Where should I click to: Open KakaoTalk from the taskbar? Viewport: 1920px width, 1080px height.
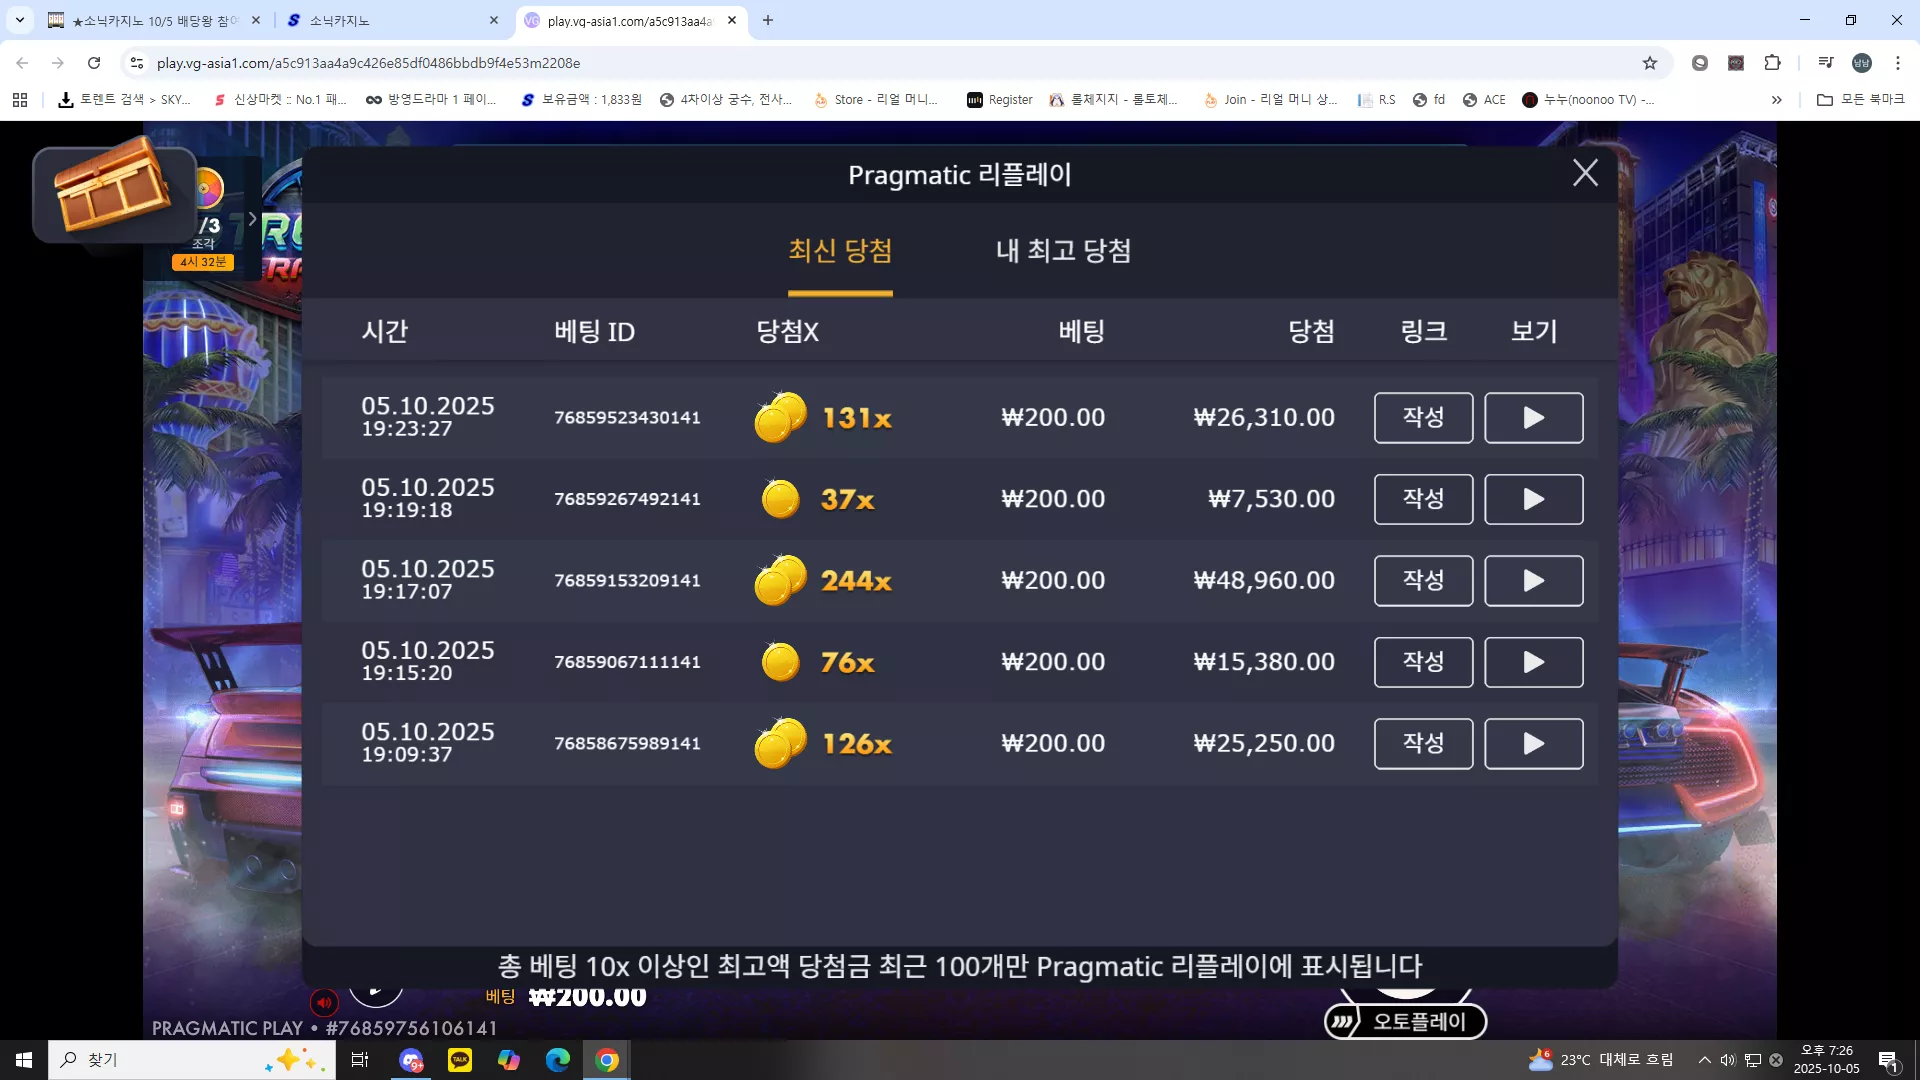[x=460, y=1060]
